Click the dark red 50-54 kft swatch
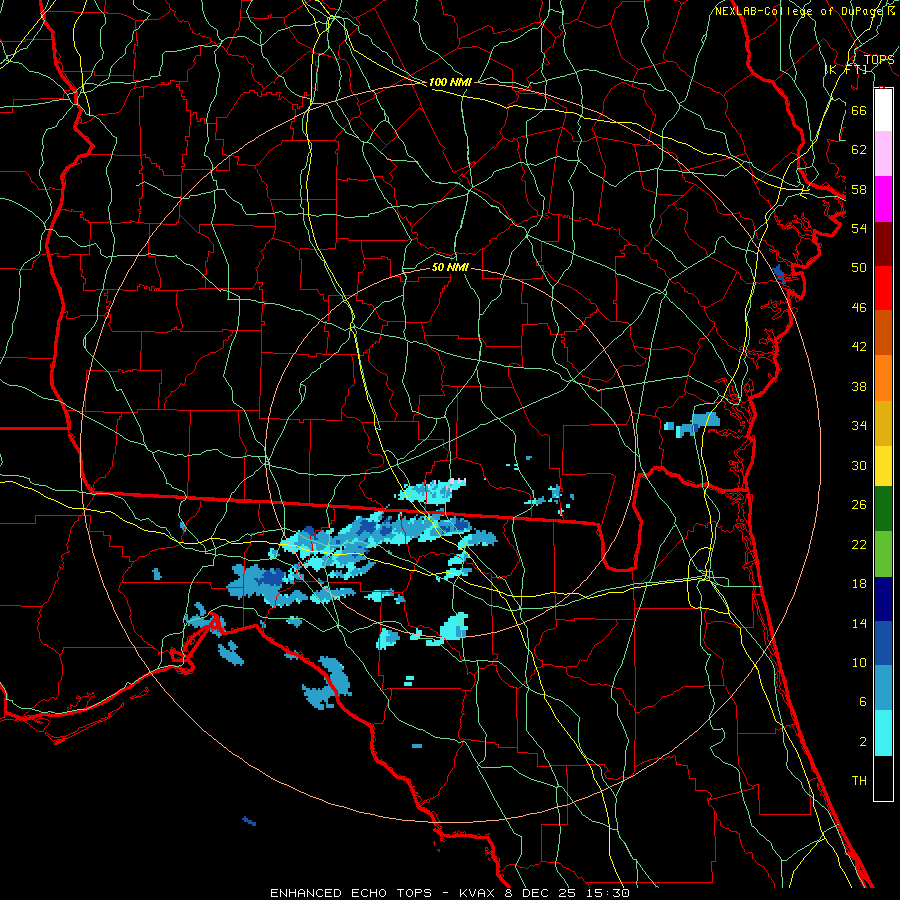This screenshot has width=900, height=900. (883, 245)
